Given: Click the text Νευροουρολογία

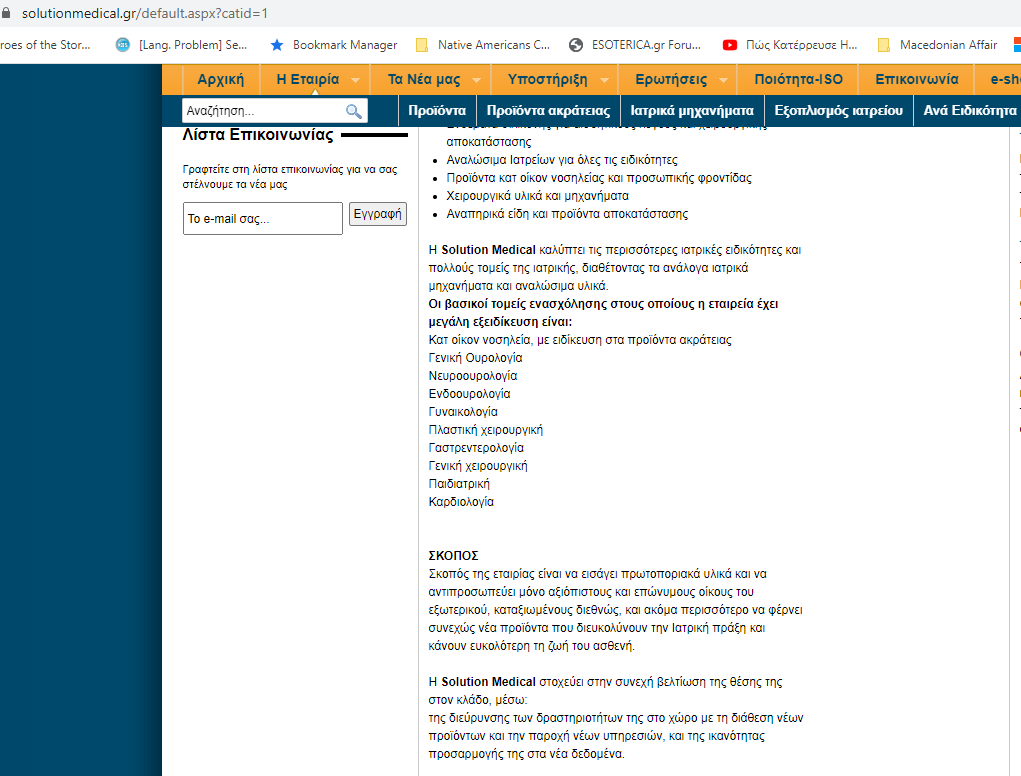Looking at the screenshot, I should coord(473,376).
